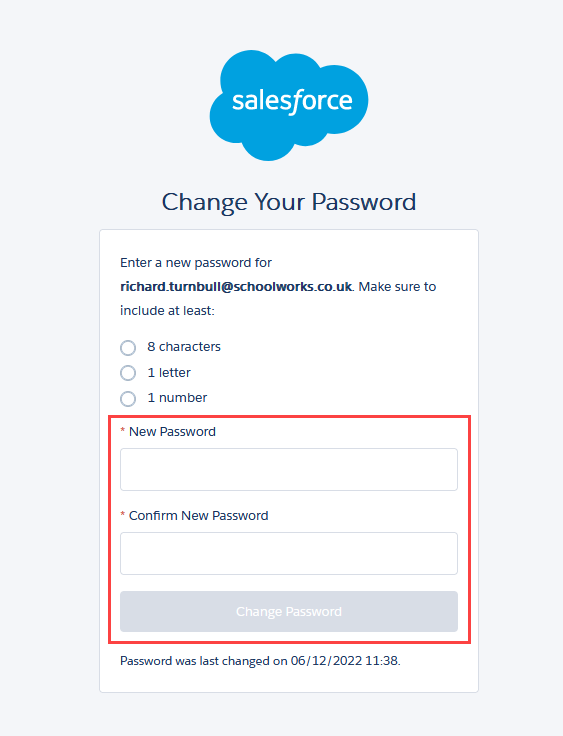Click the red asterisk beside New Password
Image resolution: width=563 pixels, height=736 pixels.
click(123, 430)
